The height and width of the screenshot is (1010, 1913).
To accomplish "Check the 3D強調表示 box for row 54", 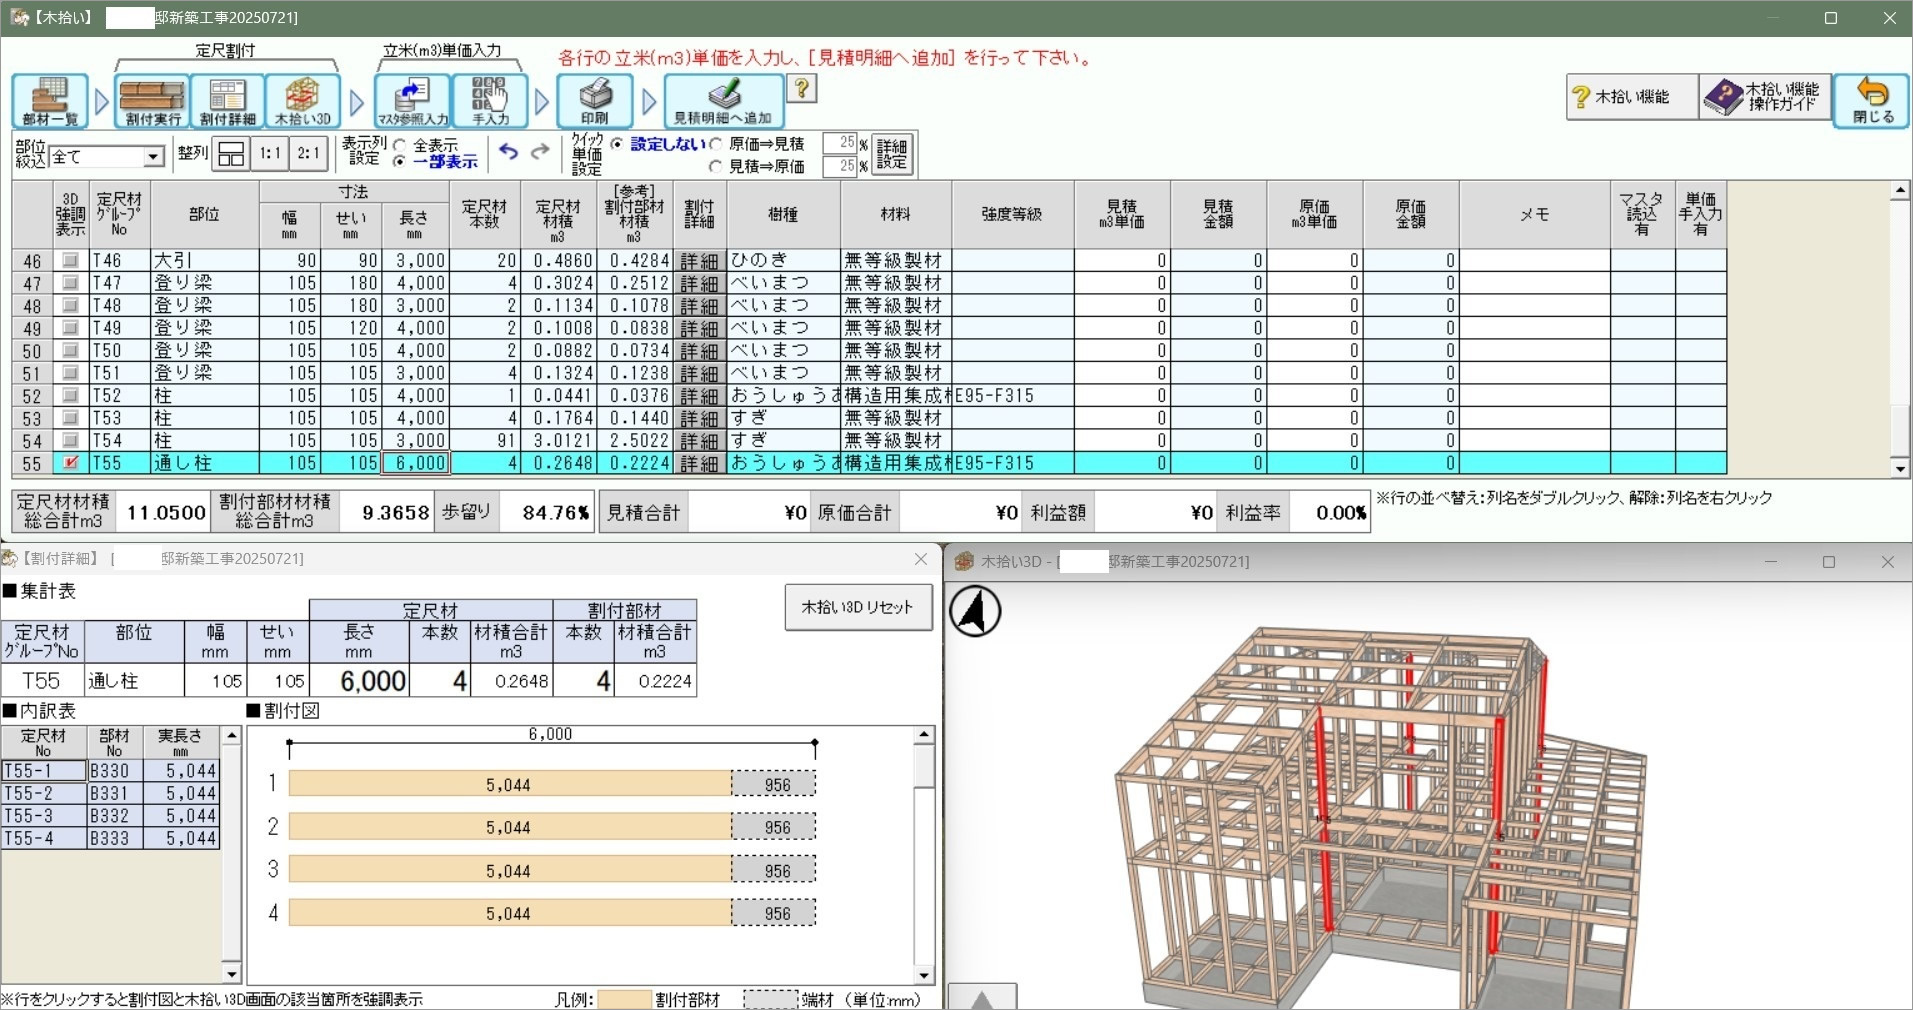I will pos(70,441).
